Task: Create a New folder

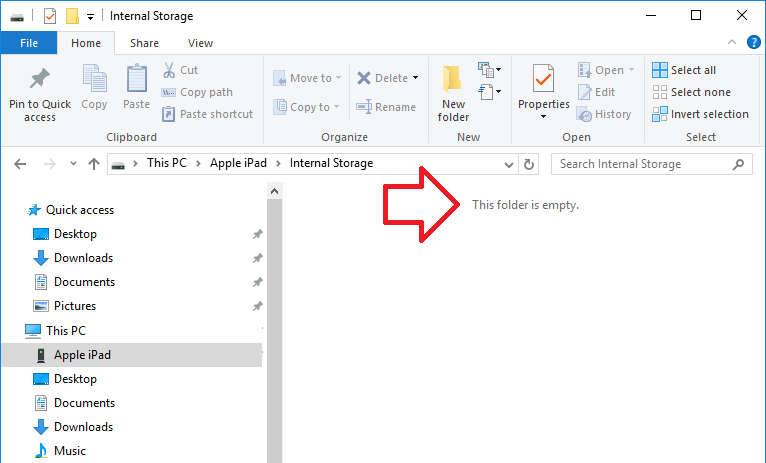Action: click(x=453, y=93)
